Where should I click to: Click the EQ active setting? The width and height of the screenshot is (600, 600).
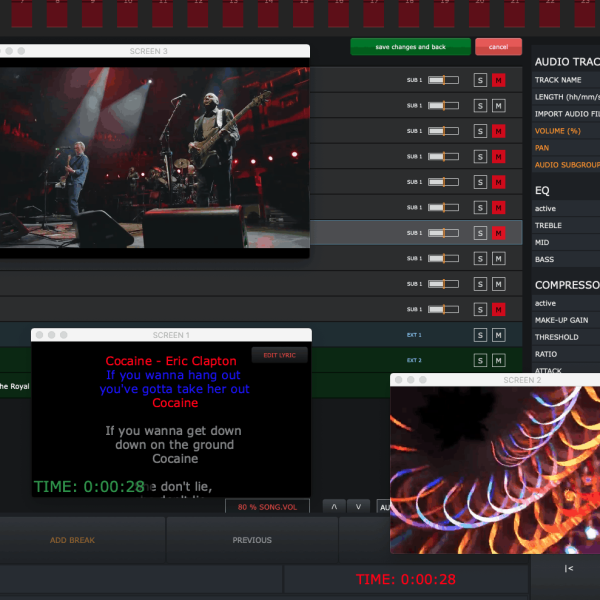point(566,209)
